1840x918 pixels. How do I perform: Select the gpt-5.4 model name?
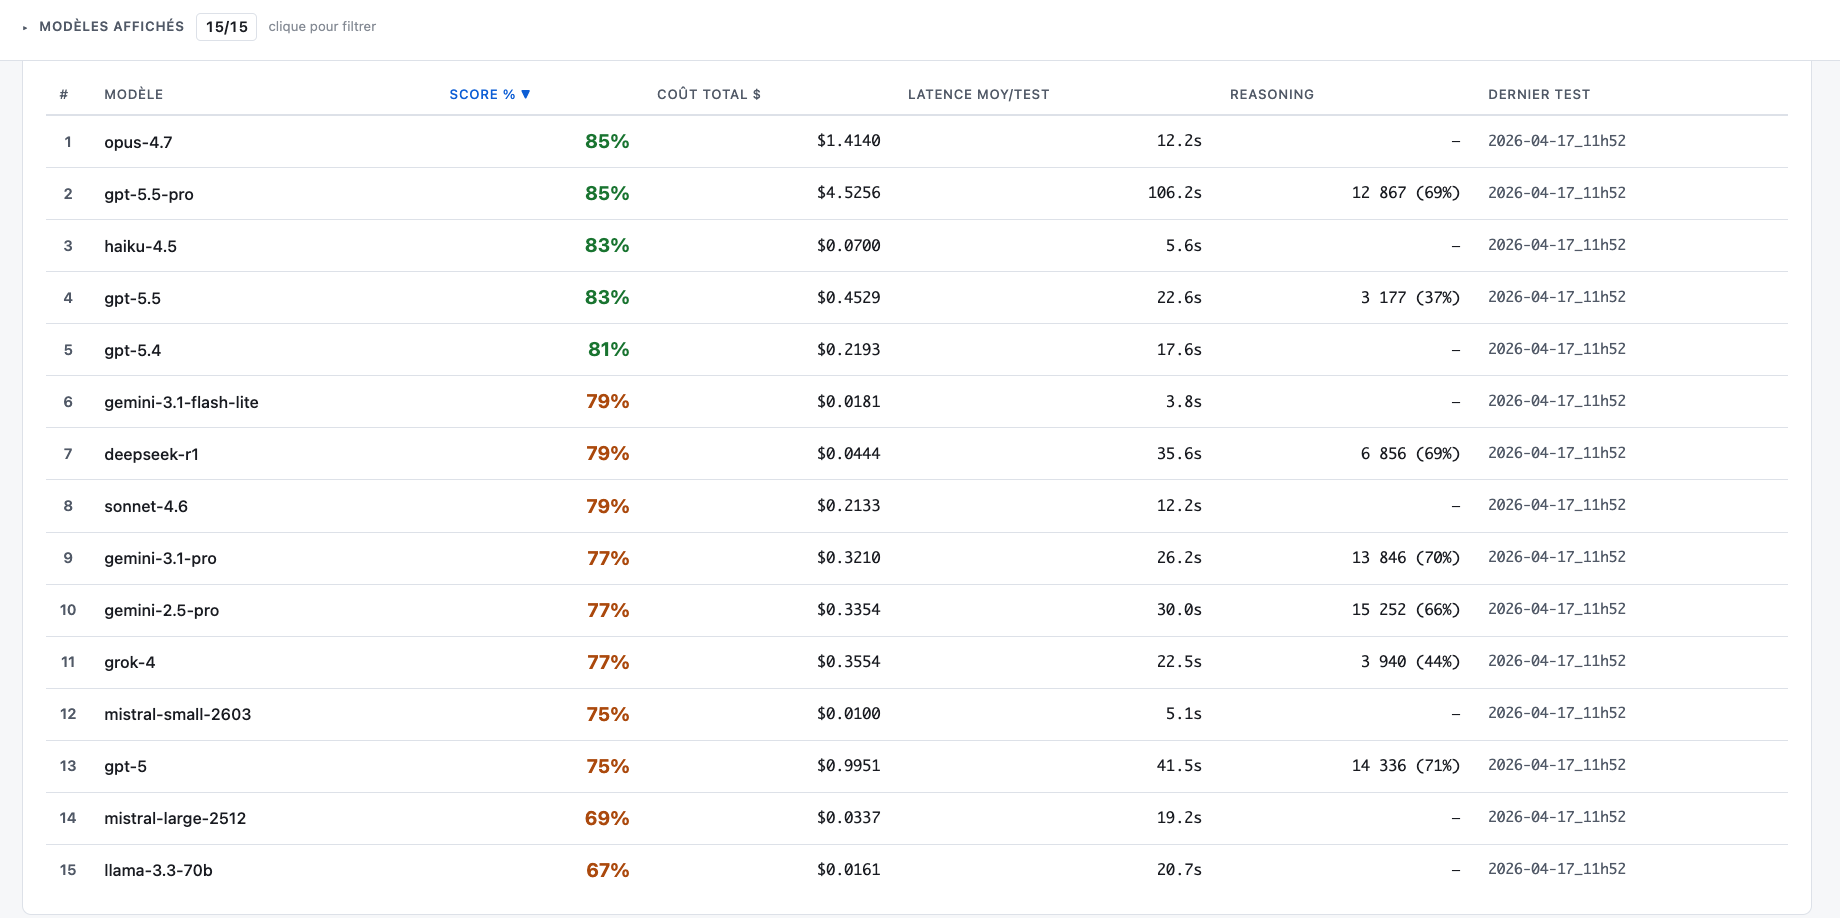tap(132, 350)
